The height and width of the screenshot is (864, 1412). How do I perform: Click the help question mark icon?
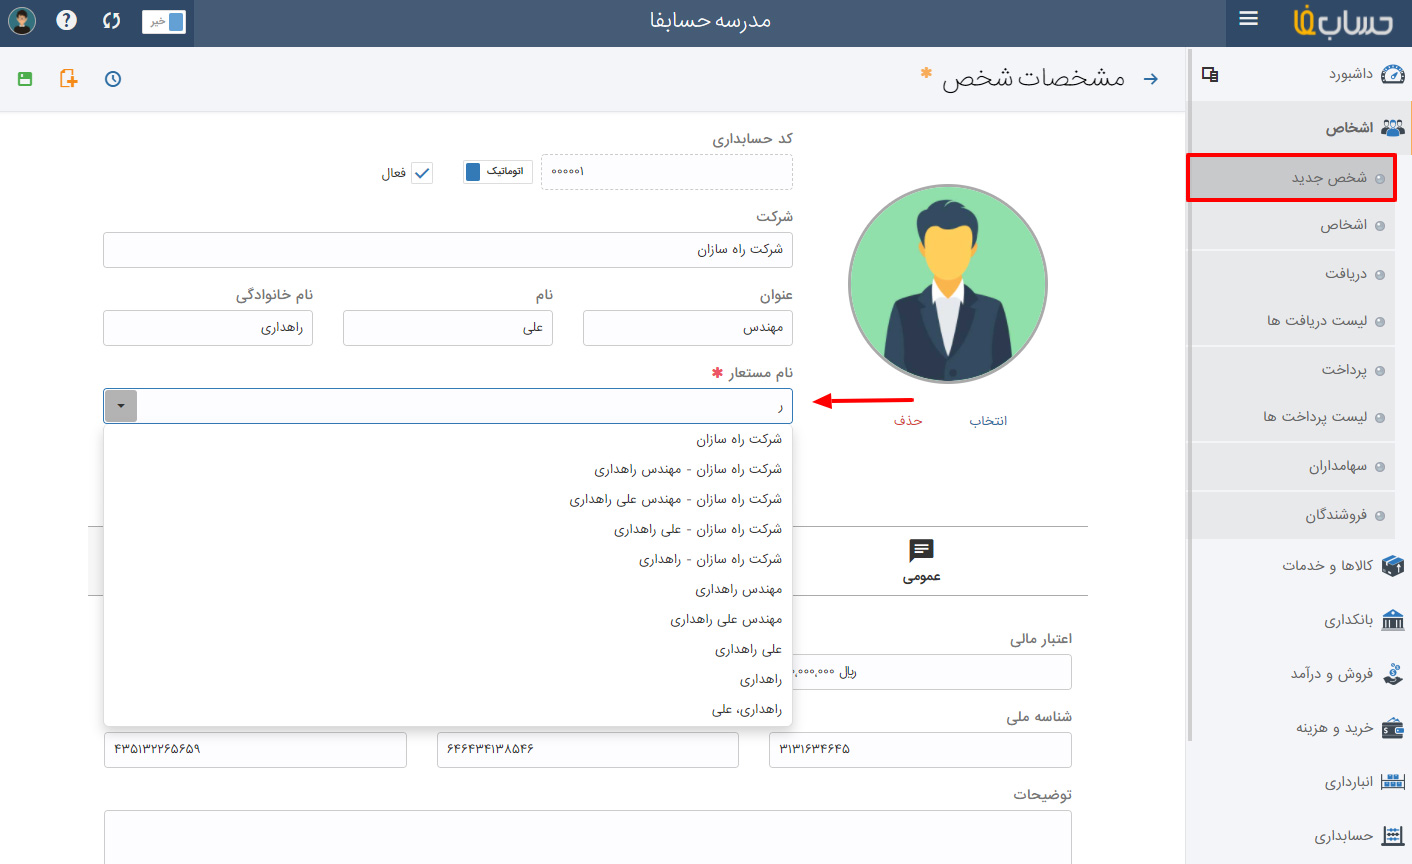(x=67, y=20)
